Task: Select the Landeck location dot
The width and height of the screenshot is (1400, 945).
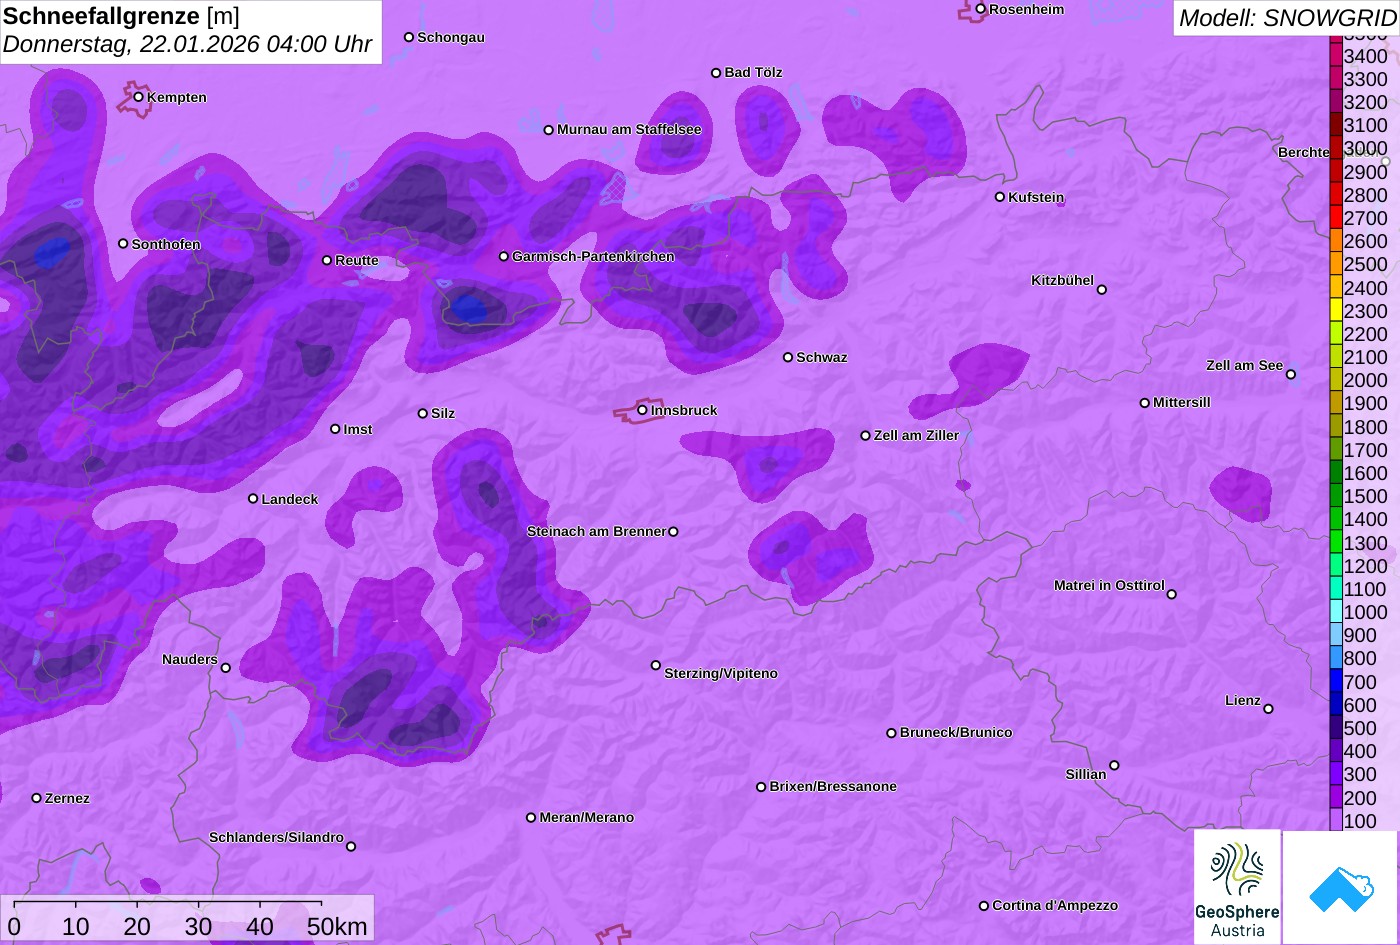Action: pyautogui.click(x=253, y=499)
